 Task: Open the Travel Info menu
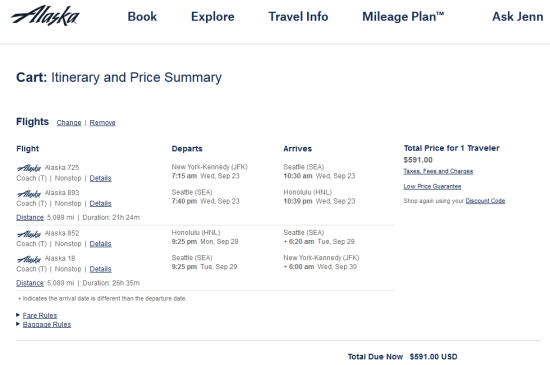[298, 16]
